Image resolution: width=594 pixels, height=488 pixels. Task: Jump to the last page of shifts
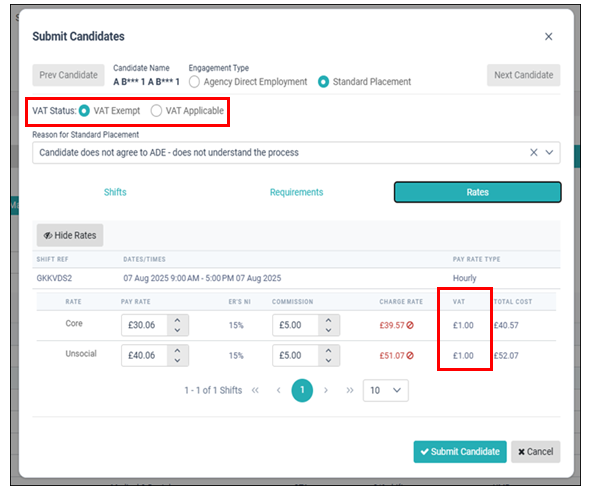(x=350, y=390)
